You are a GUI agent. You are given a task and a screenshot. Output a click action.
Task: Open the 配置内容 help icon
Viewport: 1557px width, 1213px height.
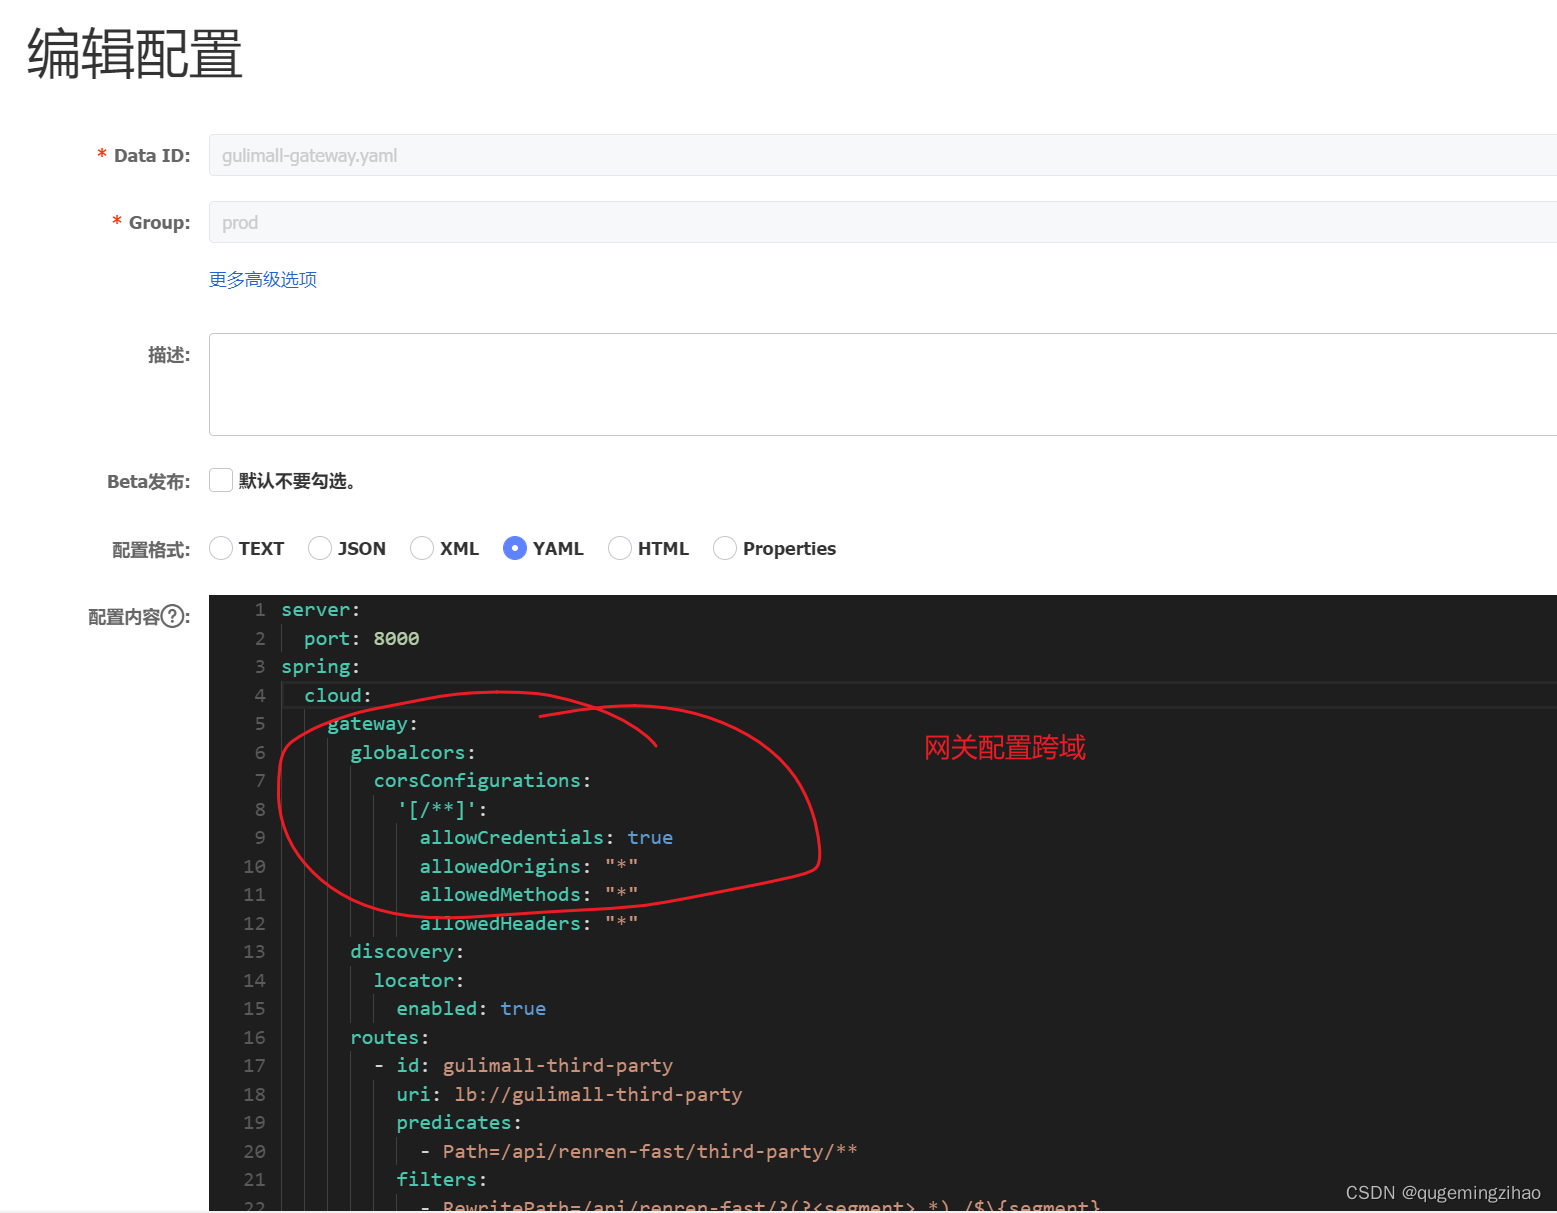click(175, 617)
